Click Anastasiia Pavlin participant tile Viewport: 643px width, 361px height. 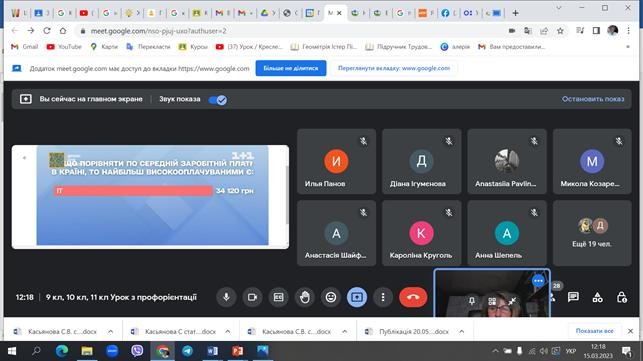click(507, 161)
